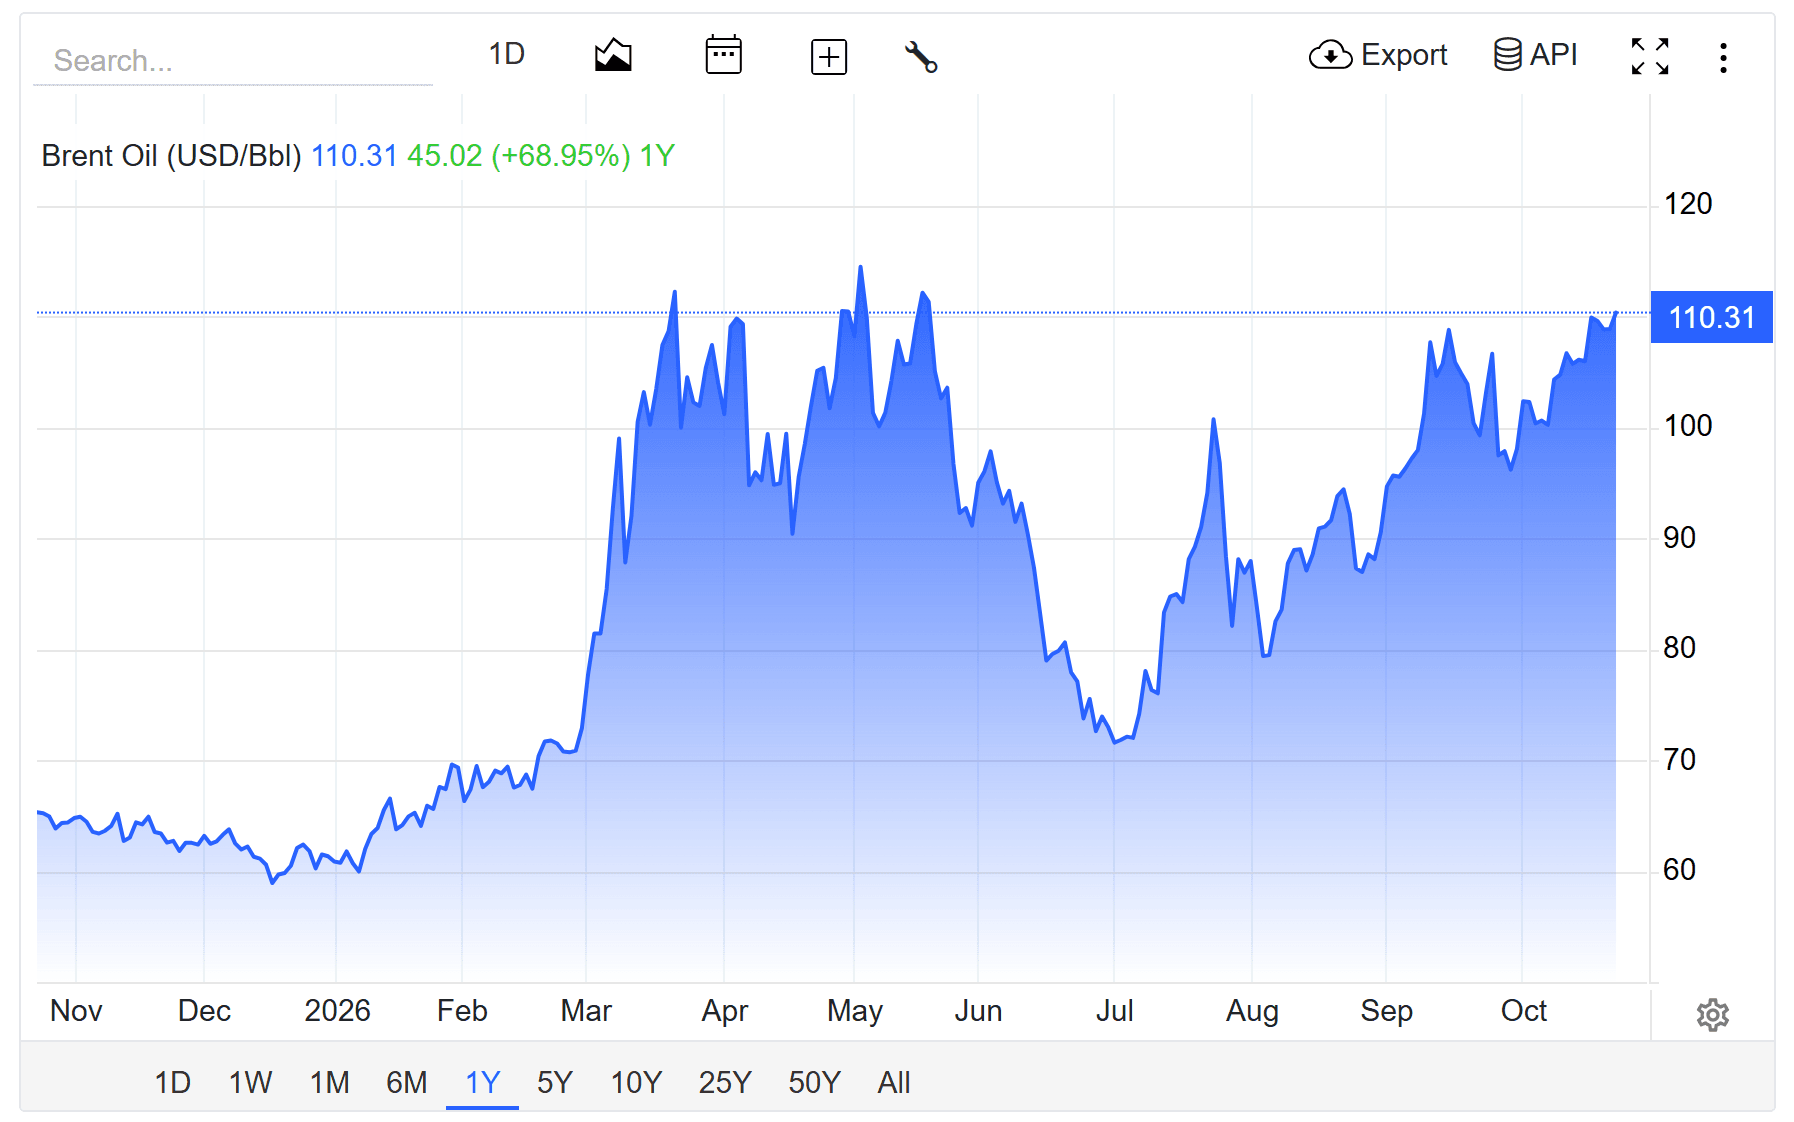
Task: Open the calendar date range picker
Action: 723,55
